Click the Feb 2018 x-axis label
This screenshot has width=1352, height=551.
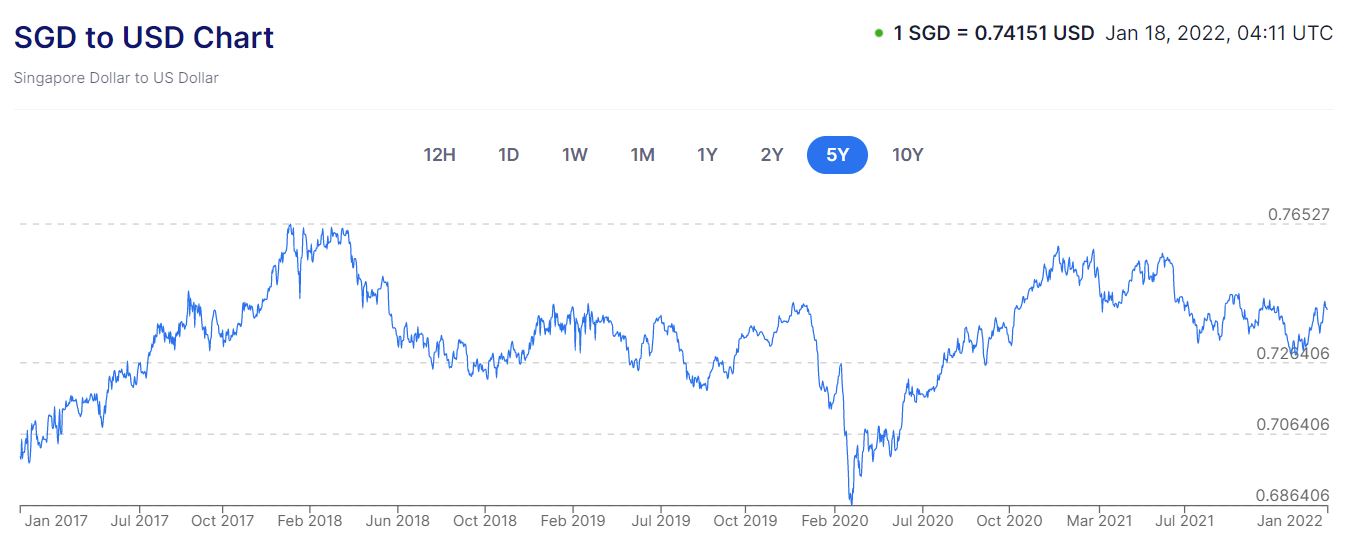coord(310,521)
